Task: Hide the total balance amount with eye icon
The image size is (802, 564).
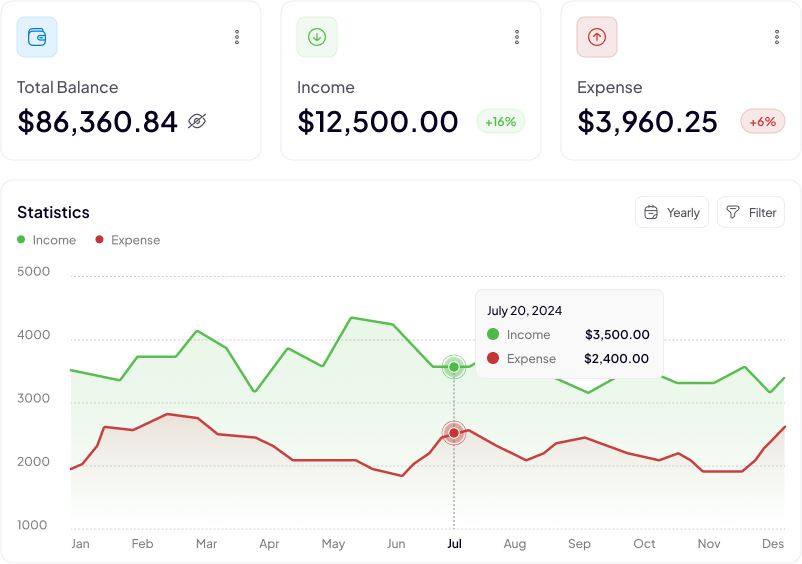Action: 197,122
